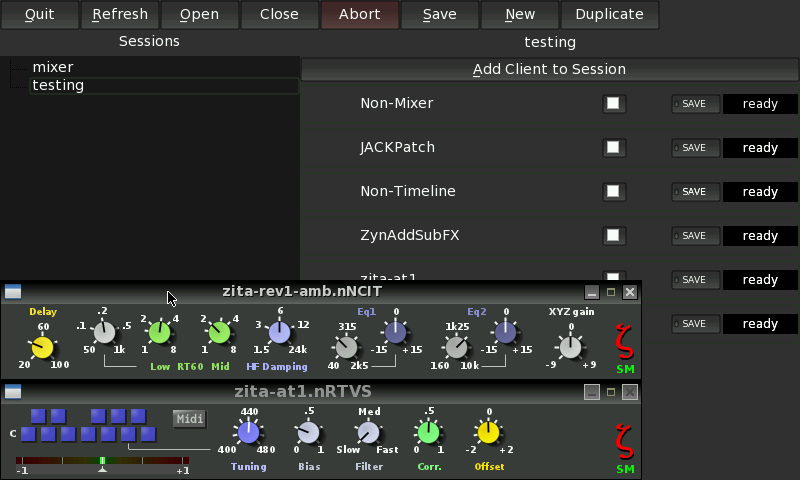Image resolution: width=800 pixels, height=480 pixels.
Task: Toggle the C note button in zita-at1
Action: (x=28, y=434)
